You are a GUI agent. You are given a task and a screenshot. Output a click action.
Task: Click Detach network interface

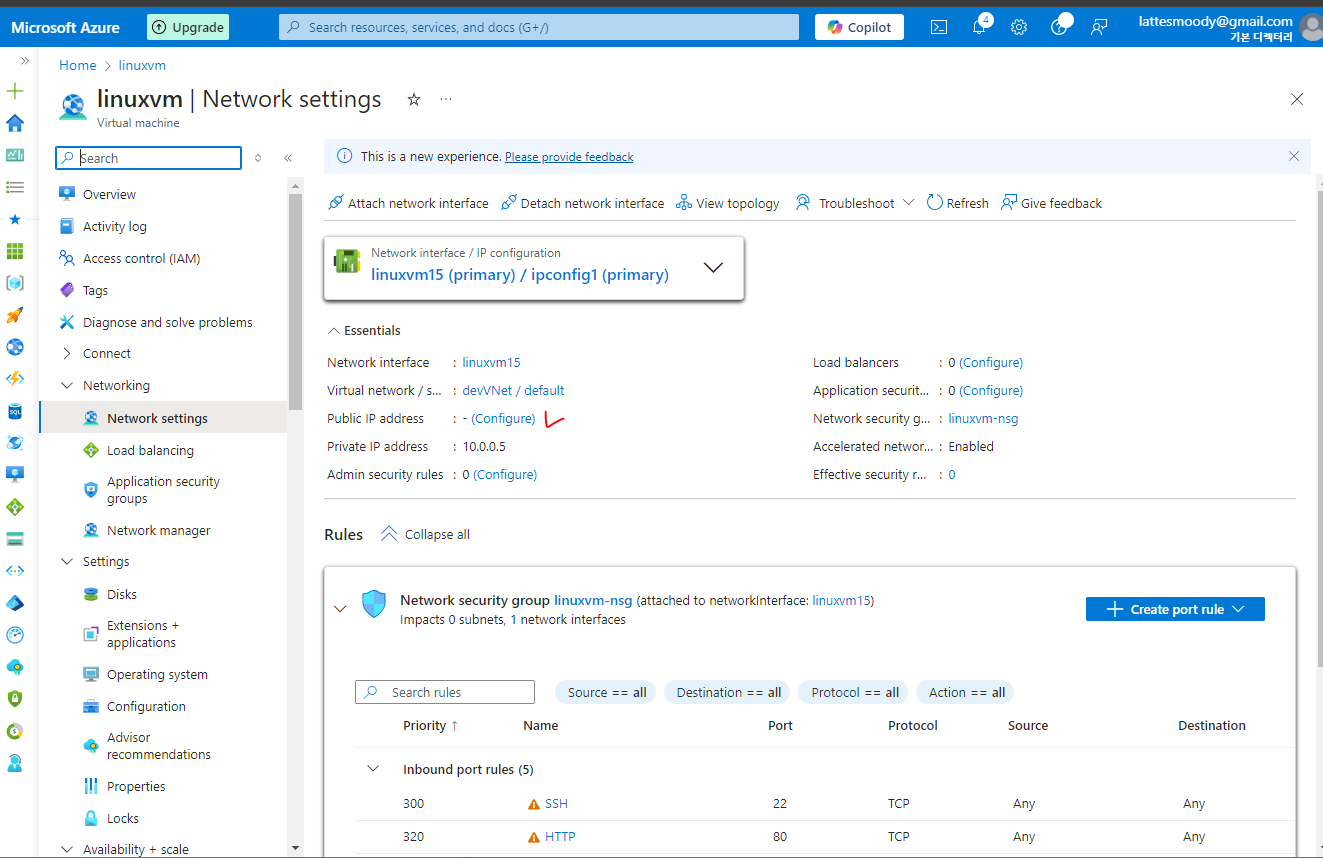tap(582, 203)
